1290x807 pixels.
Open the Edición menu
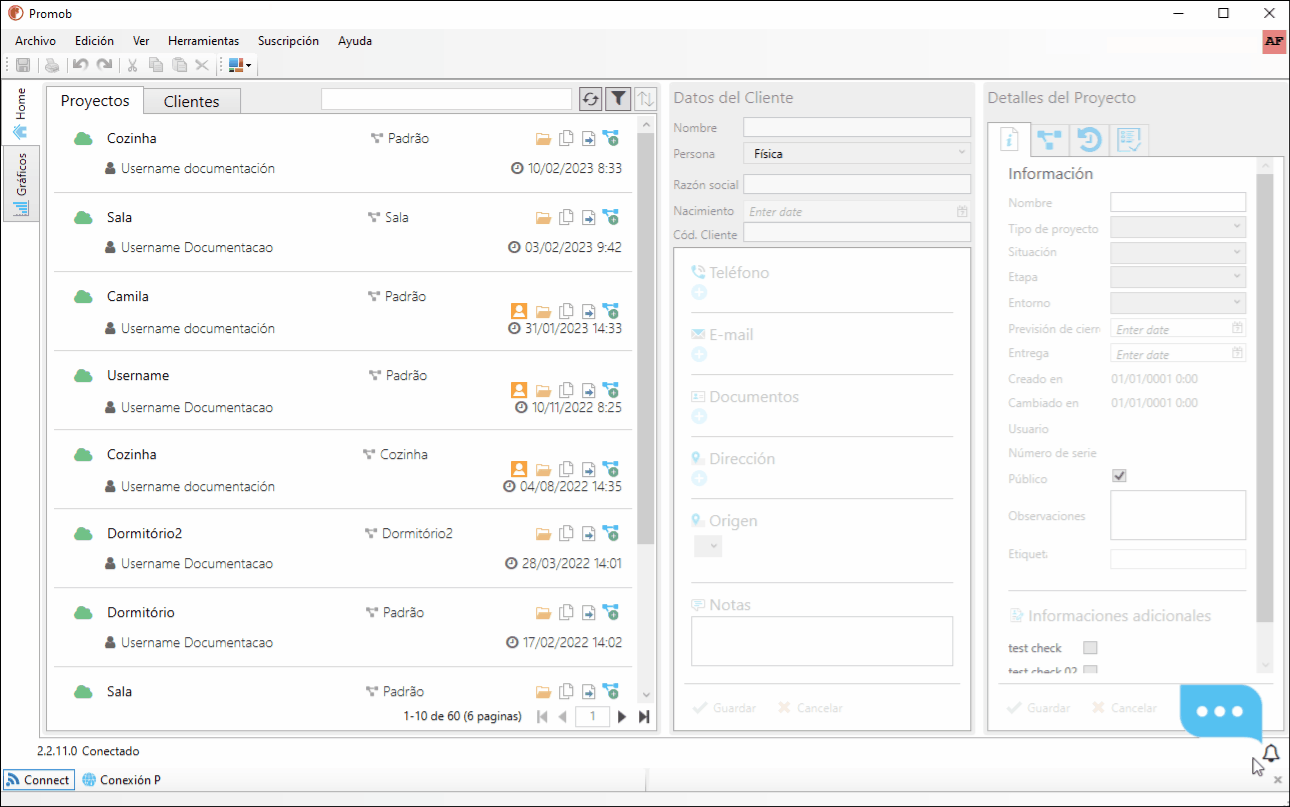94,41
